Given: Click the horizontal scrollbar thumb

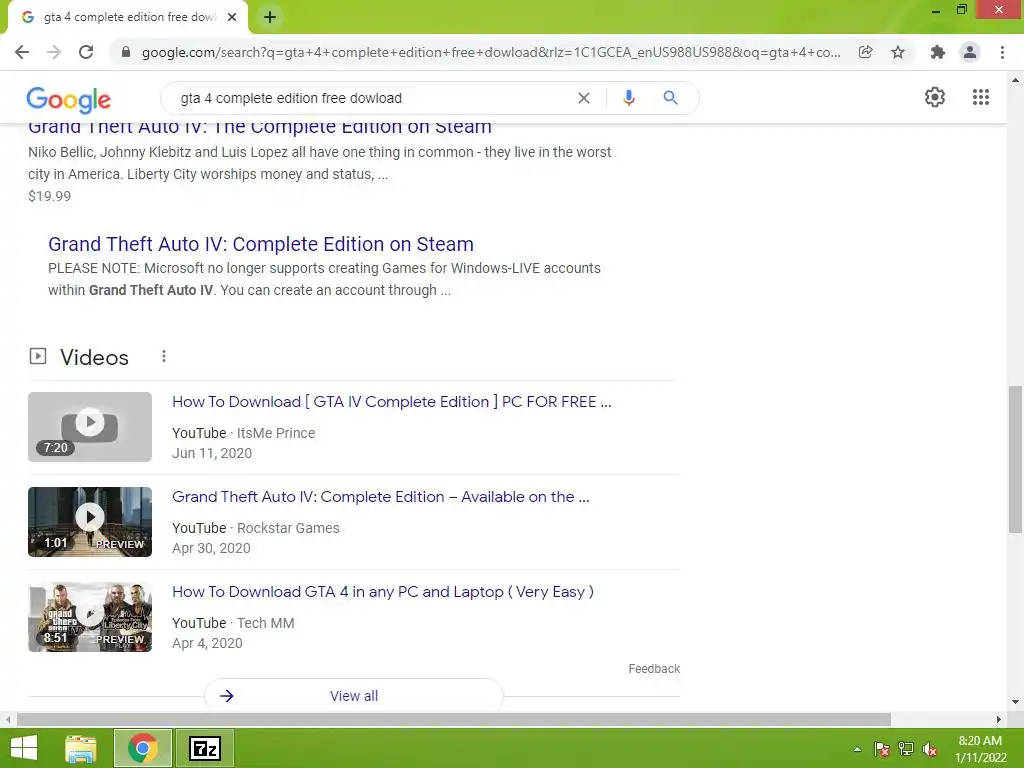Looking at the screenshot, I should pos(454,719).
